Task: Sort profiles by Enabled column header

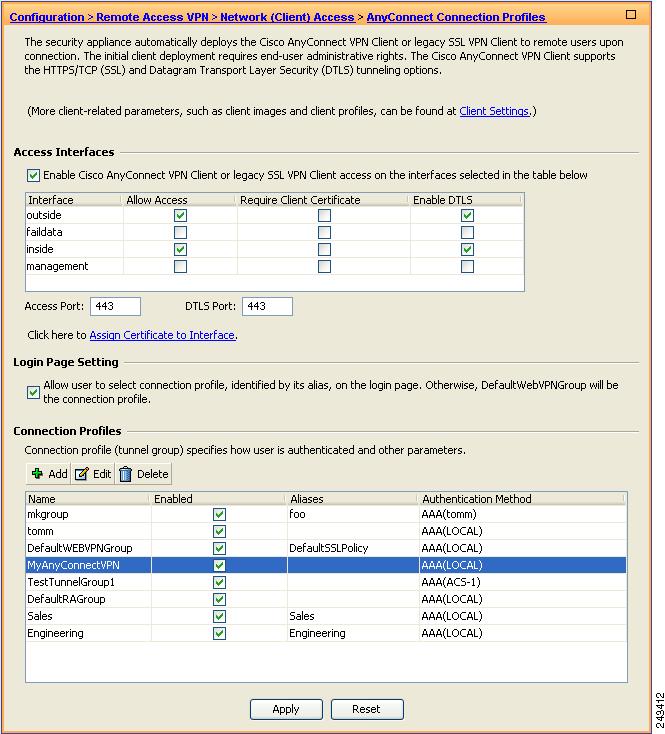Action: point(219,499)
